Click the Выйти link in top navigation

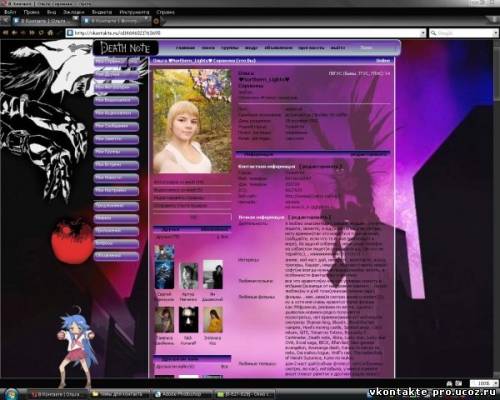(x=337, y=48)
